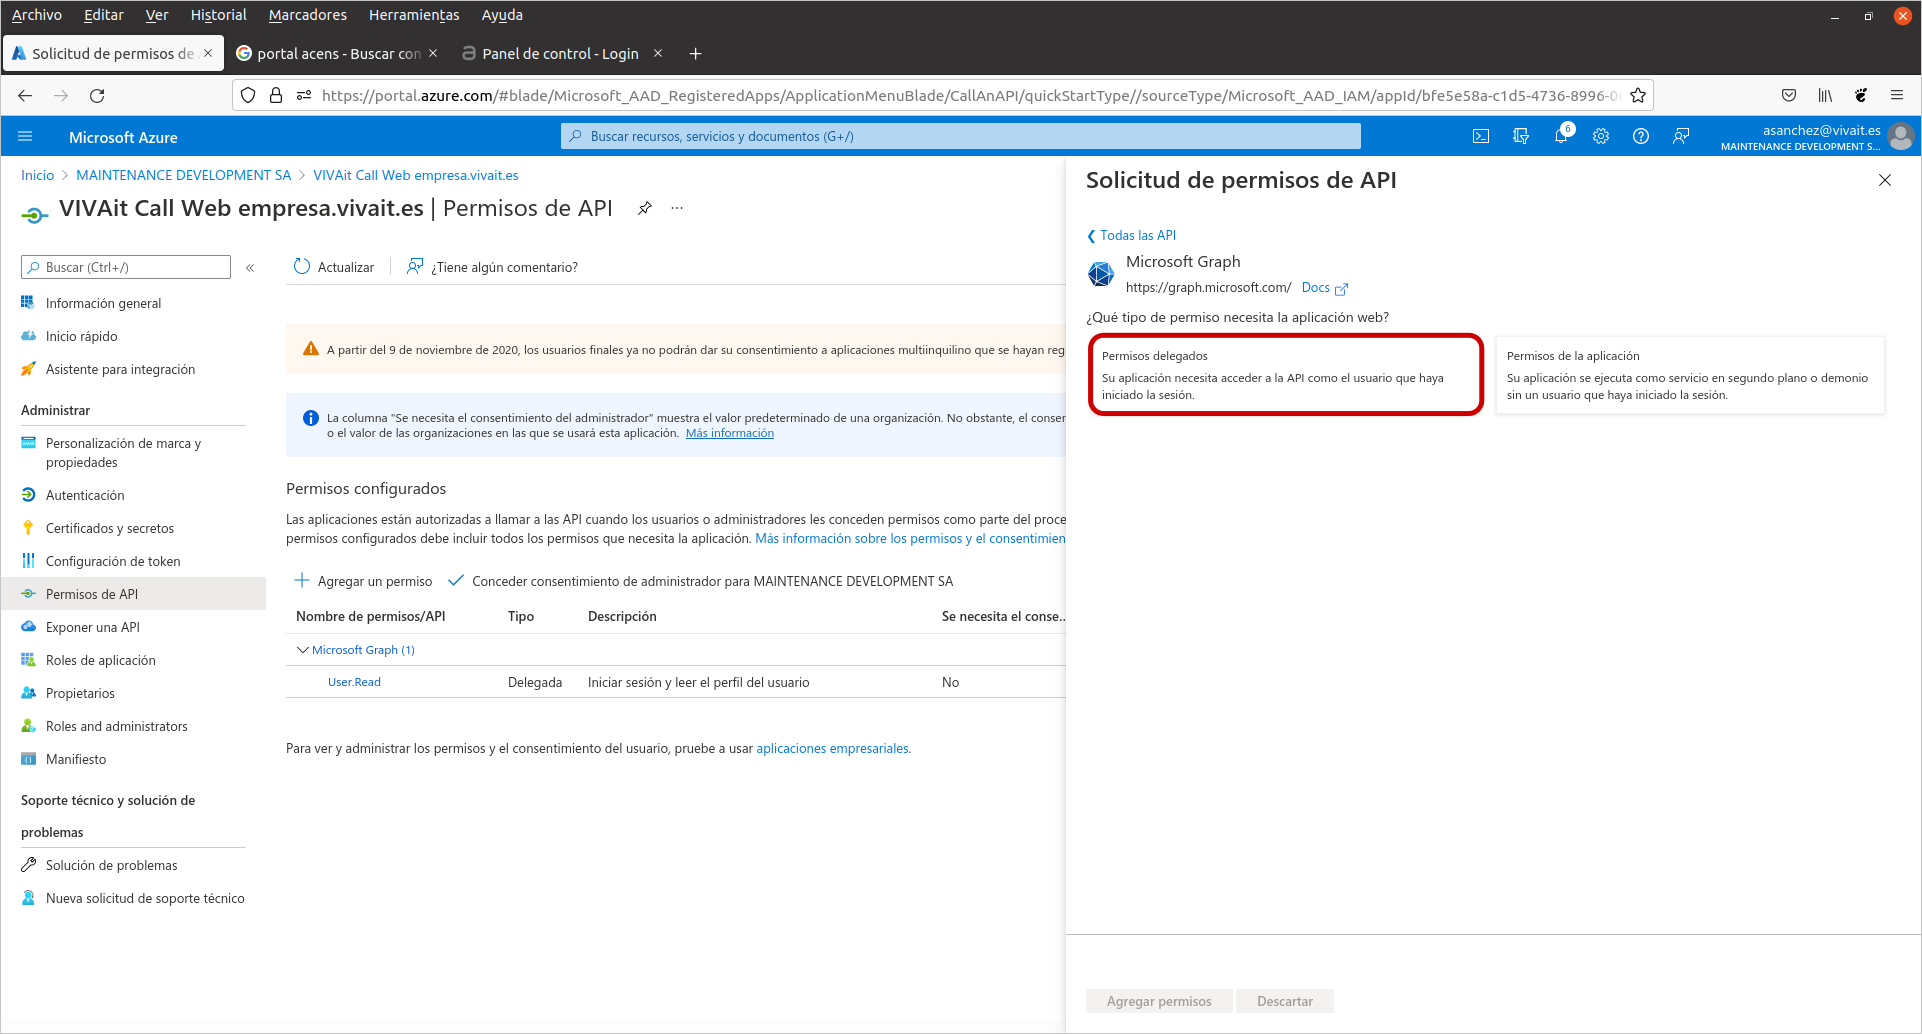
Task: Open the aplicaciones empresariales link
Action: [x=832, y=748]
